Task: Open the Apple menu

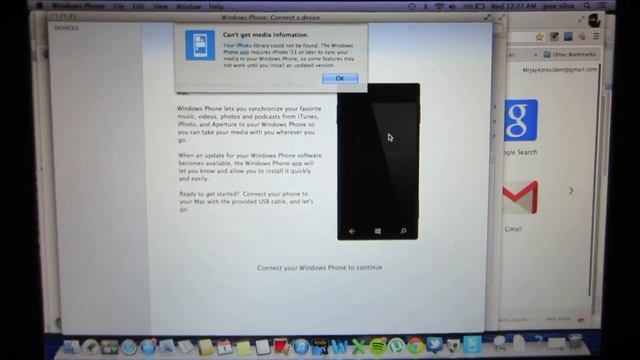Action: [40, 6]
